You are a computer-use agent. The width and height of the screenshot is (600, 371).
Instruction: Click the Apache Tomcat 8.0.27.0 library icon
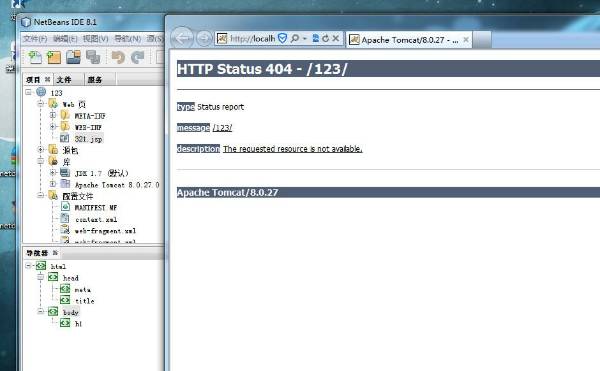point(65,184)
